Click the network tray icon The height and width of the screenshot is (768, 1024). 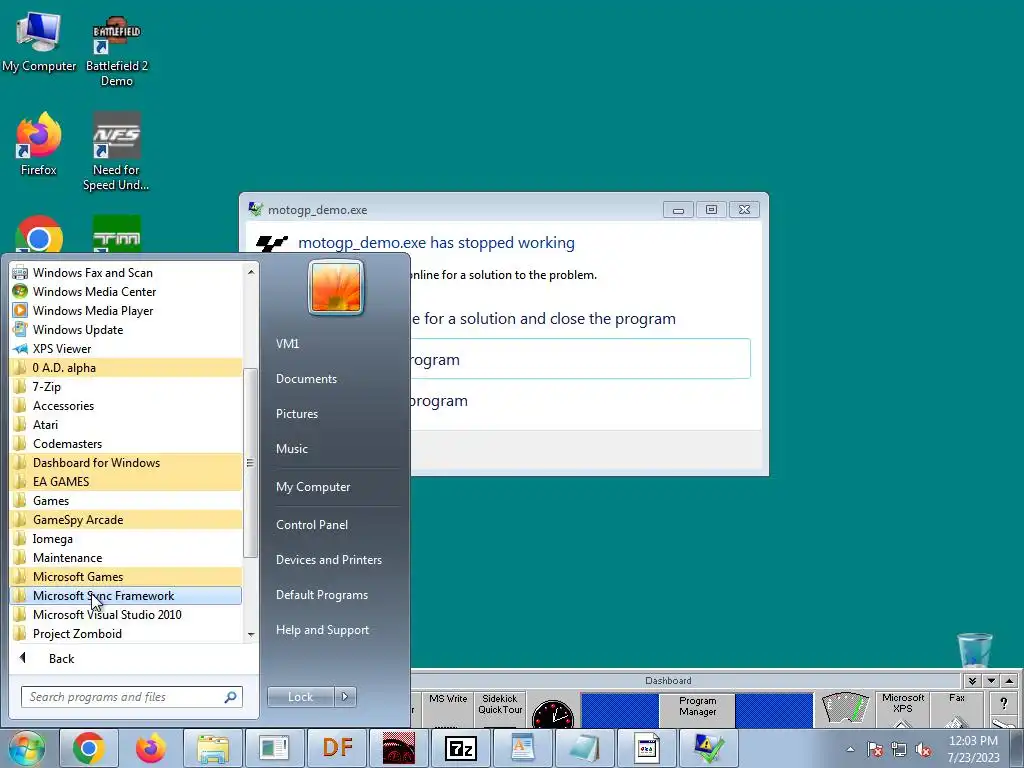pos(899,750)
